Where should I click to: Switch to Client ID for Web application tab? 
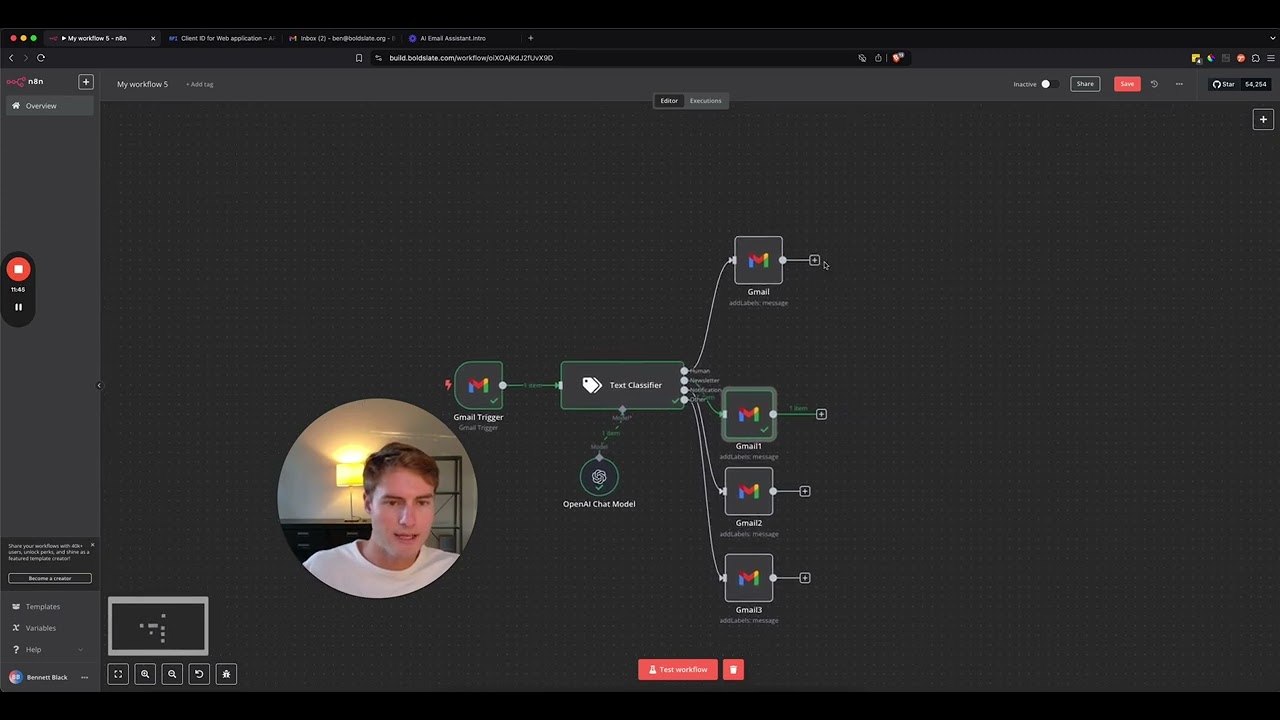tap(220, 38)
